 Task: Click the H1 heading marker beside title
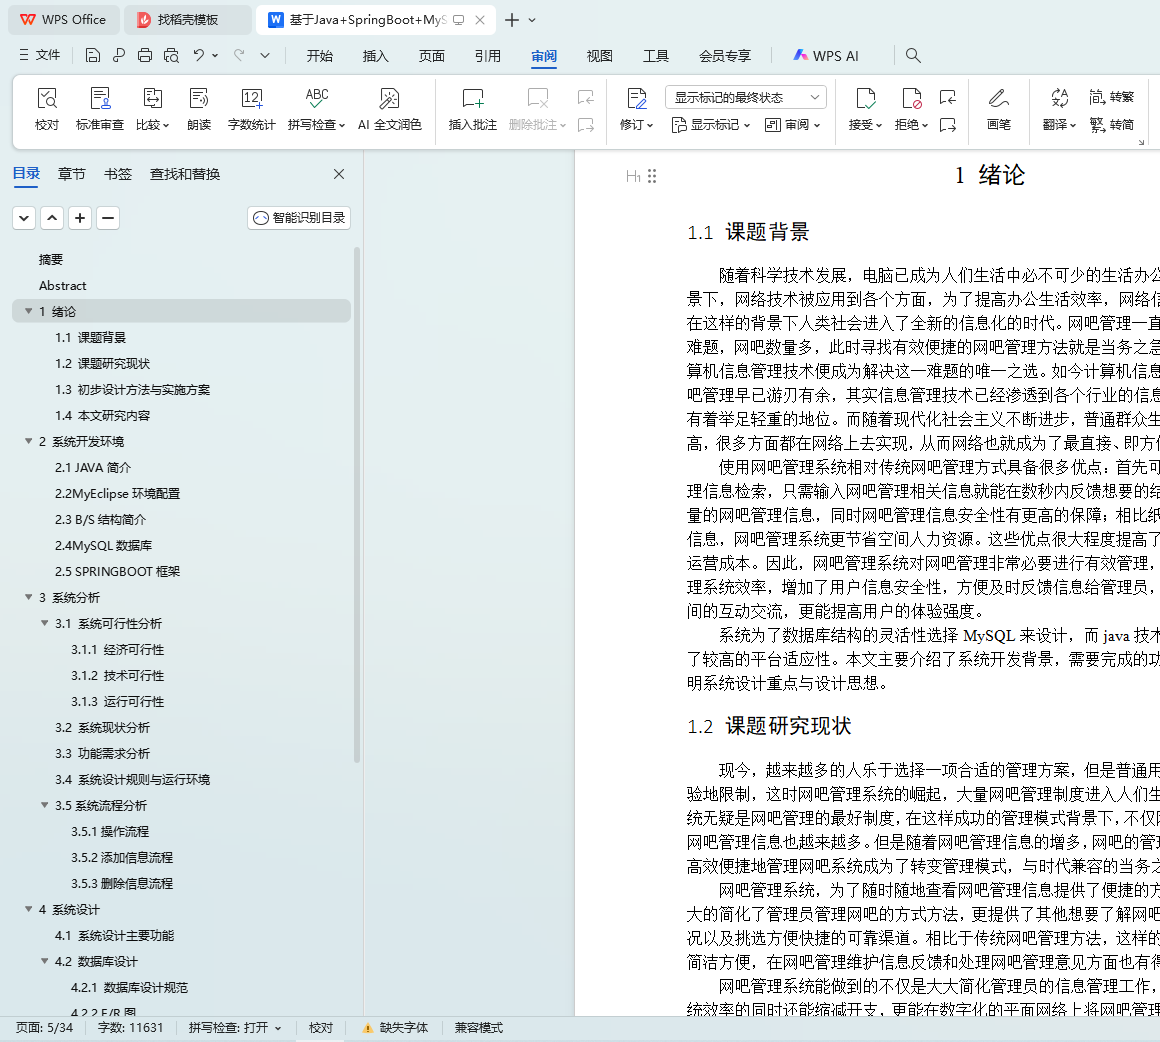click(x=633, y=176)
